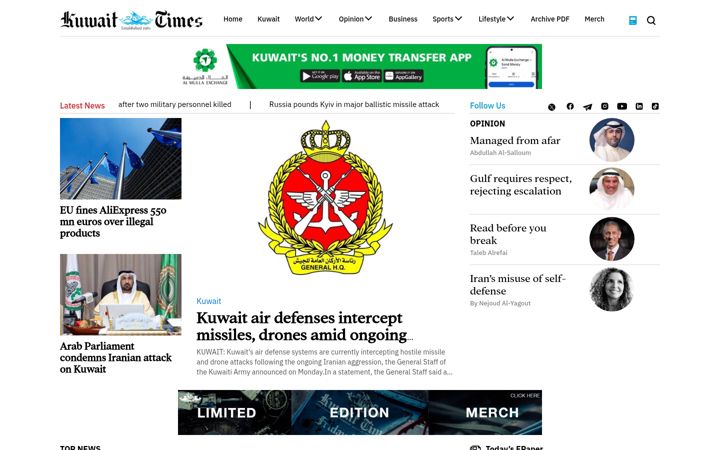Click Nejoud Al-Yagout's portrait photo
This screenshot has height=450, width=720.
click(612, 289)
